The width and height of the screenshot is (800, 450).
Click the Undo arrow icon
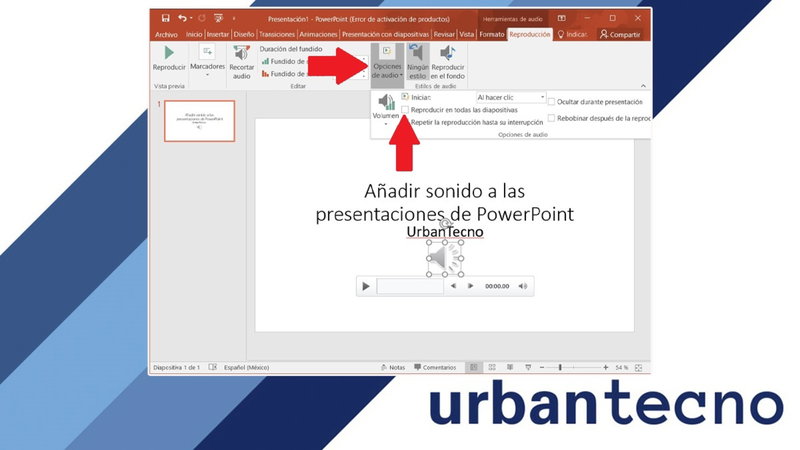(182, 18)
